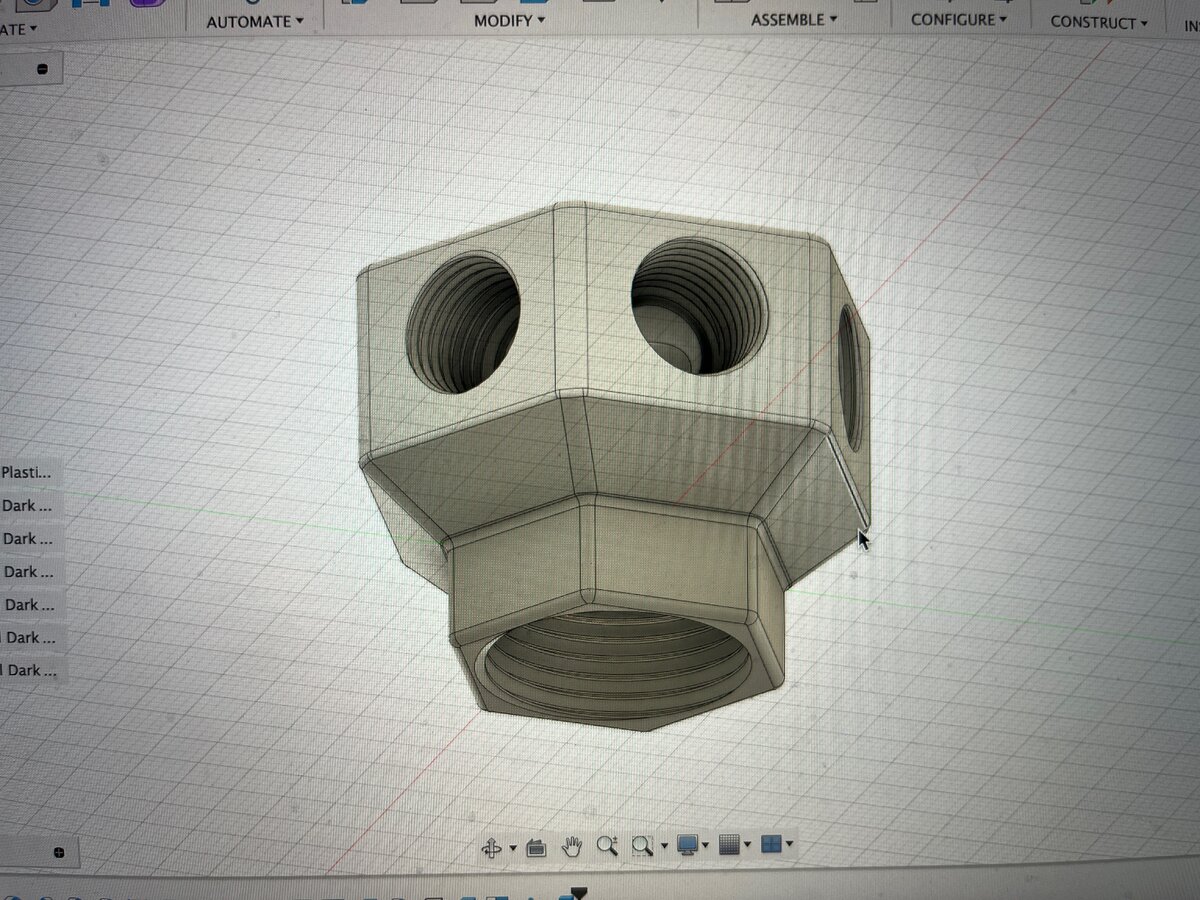Expand the comments panel with plus button

coord(59,852)
